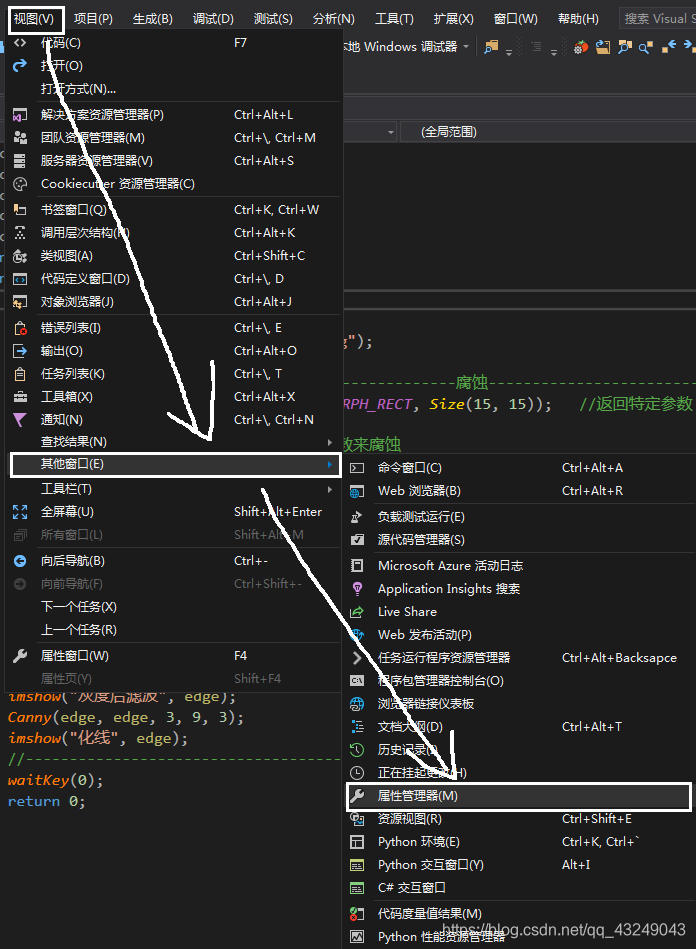Select 属性管理器(M) entry
This screenshot has height=949, width=696.
pyautogui.click(x=519, y=796)
